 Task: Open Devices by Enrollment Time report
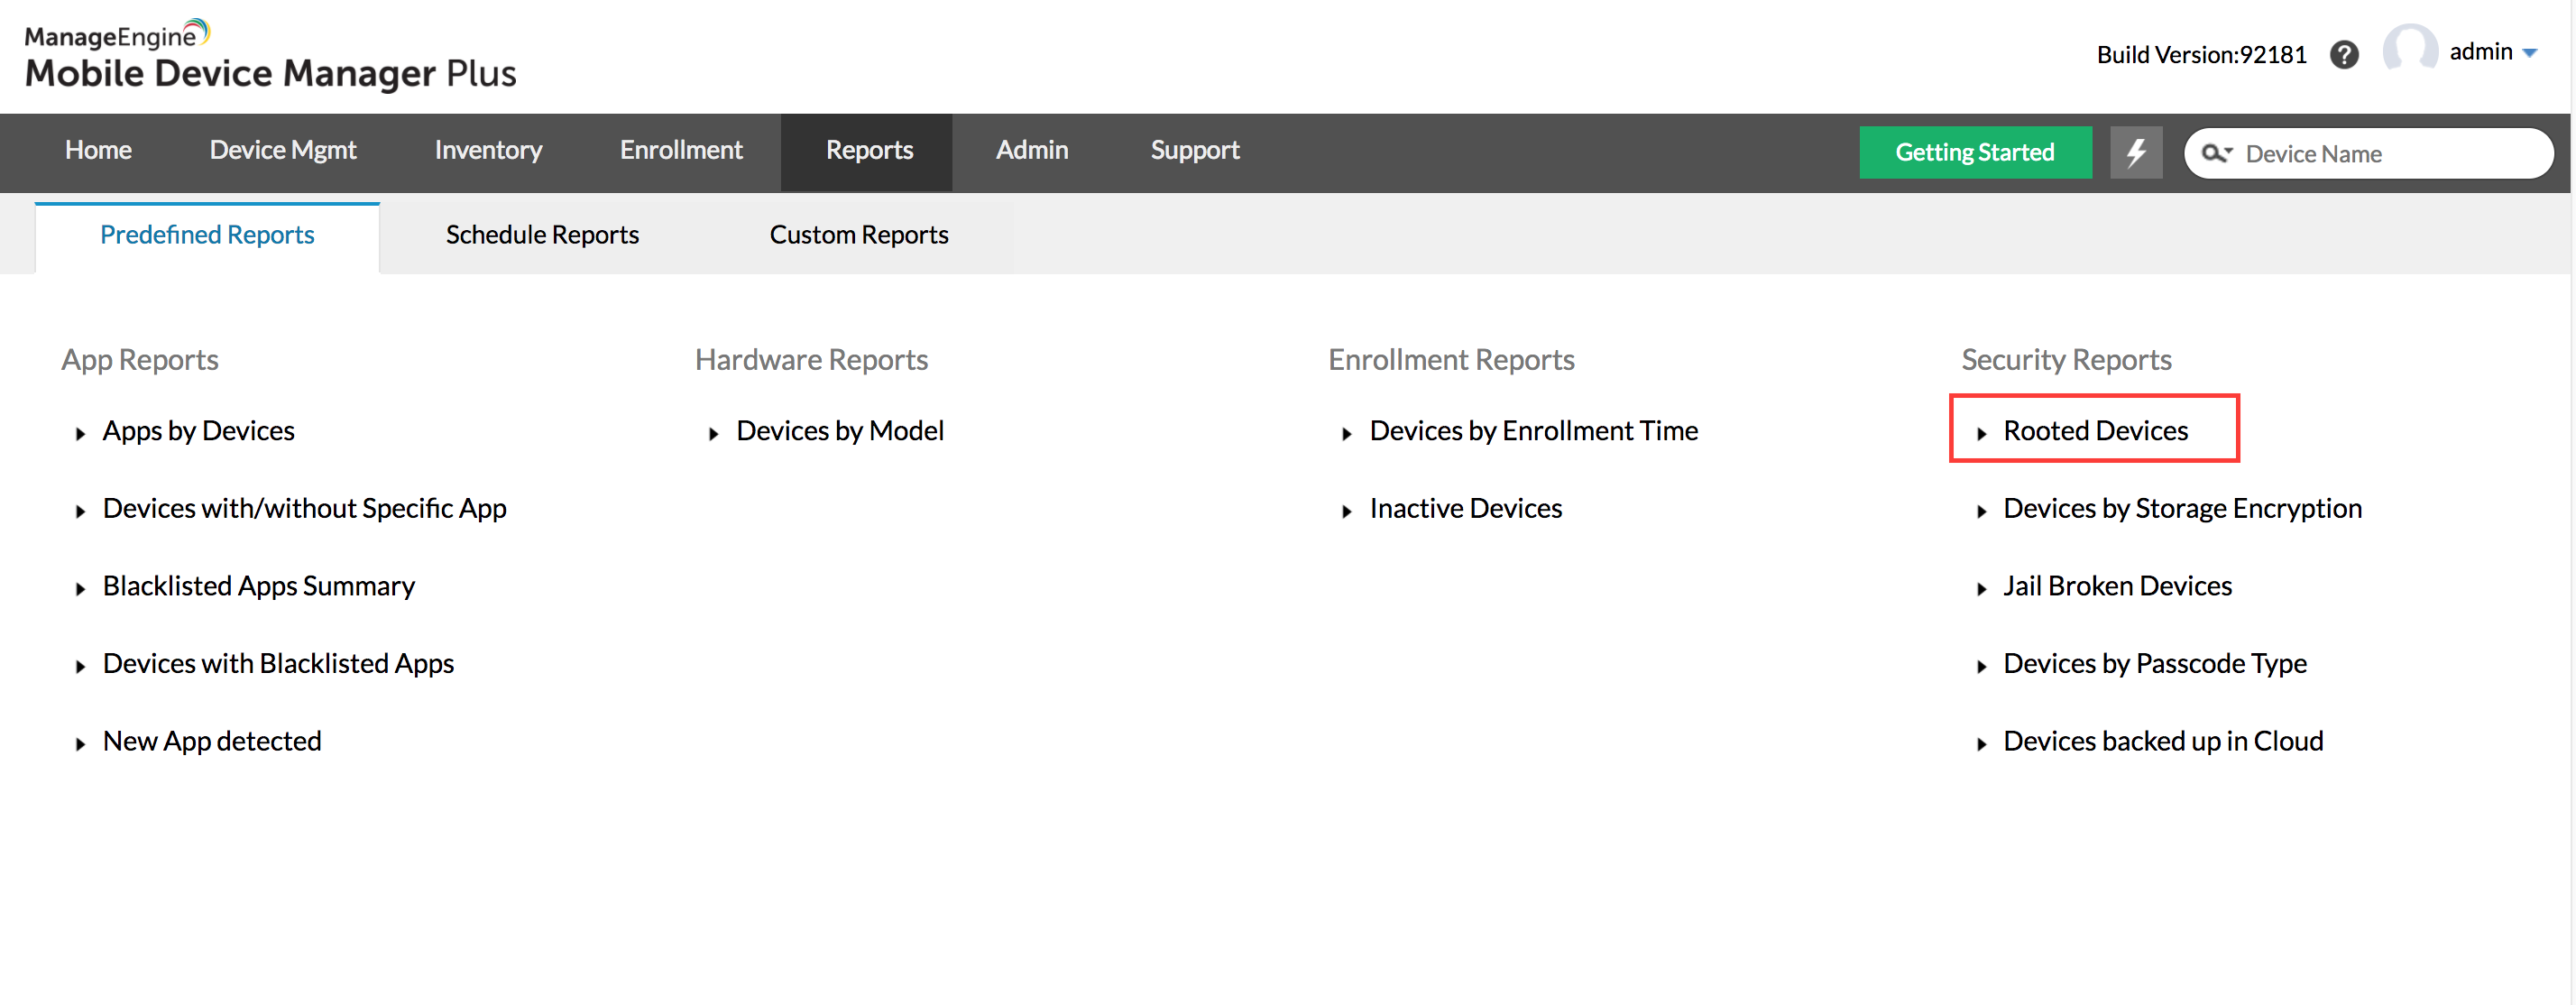1532,431
